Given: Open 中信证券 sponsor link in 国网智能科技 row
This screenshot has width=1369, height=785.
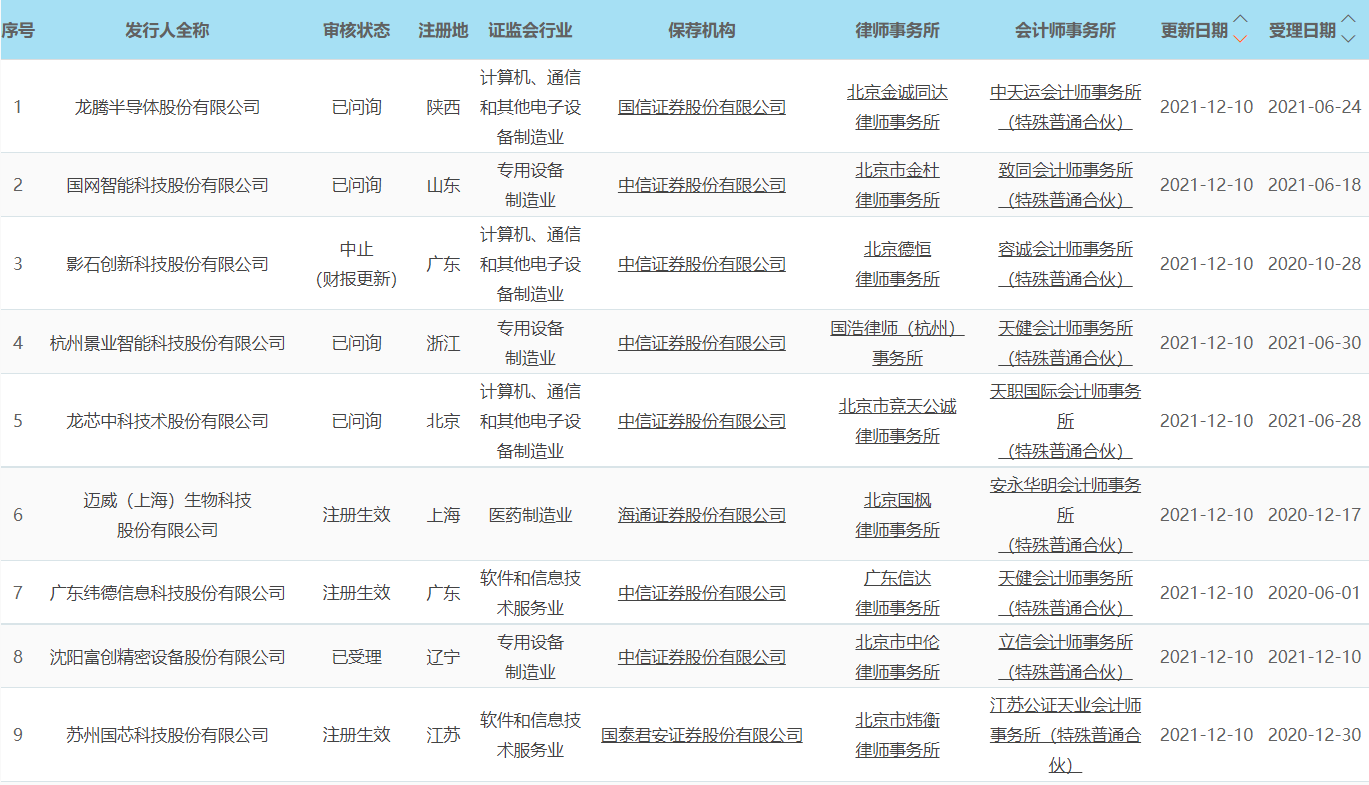Looking at the screenshot, I should (702, 185).
